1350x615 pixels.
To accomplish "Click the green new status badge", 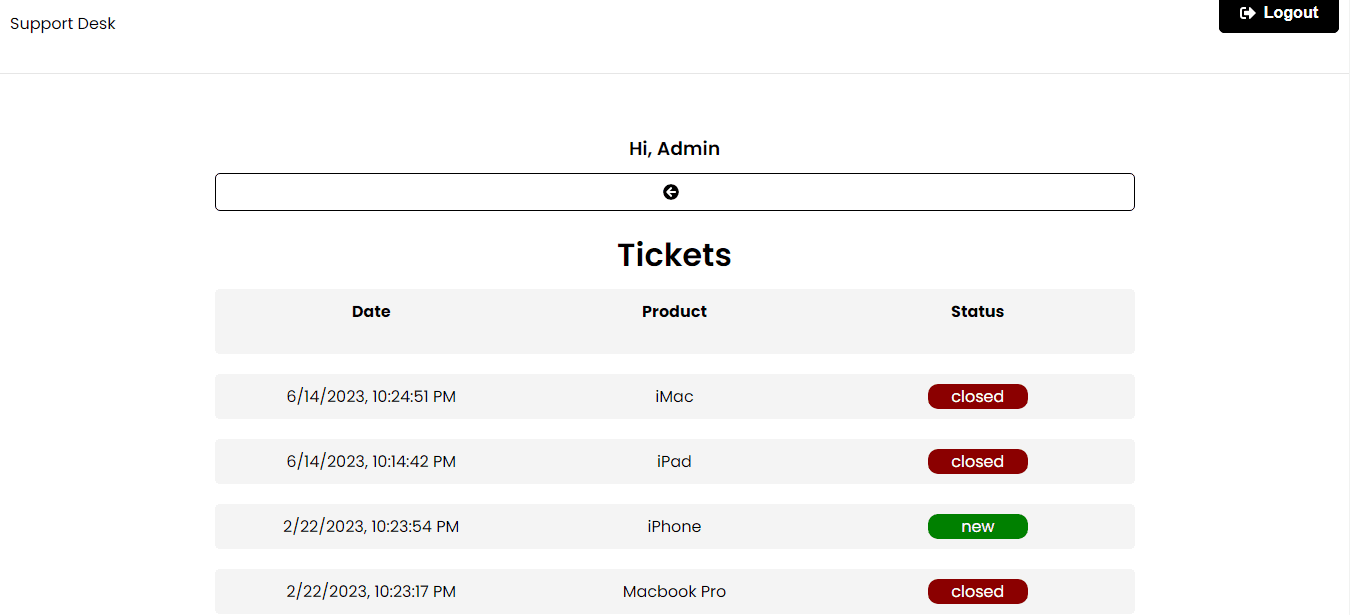I will (977, 527).
